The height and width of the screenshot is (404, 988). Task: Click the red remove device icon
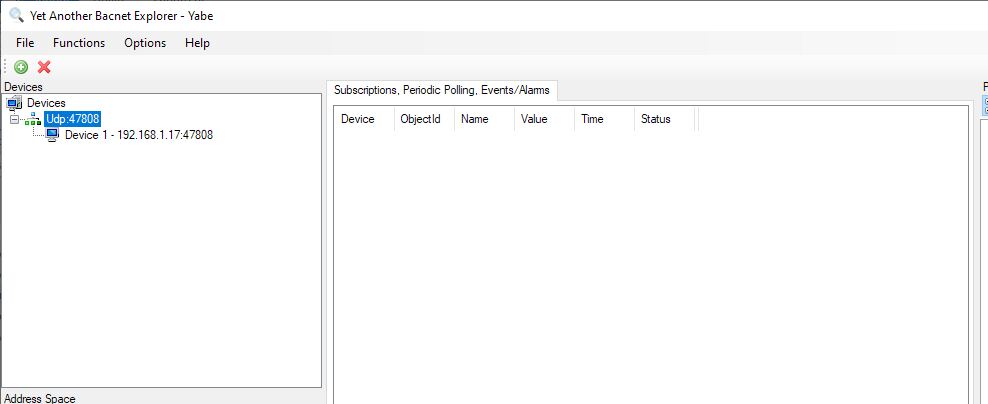pos(44,67)
